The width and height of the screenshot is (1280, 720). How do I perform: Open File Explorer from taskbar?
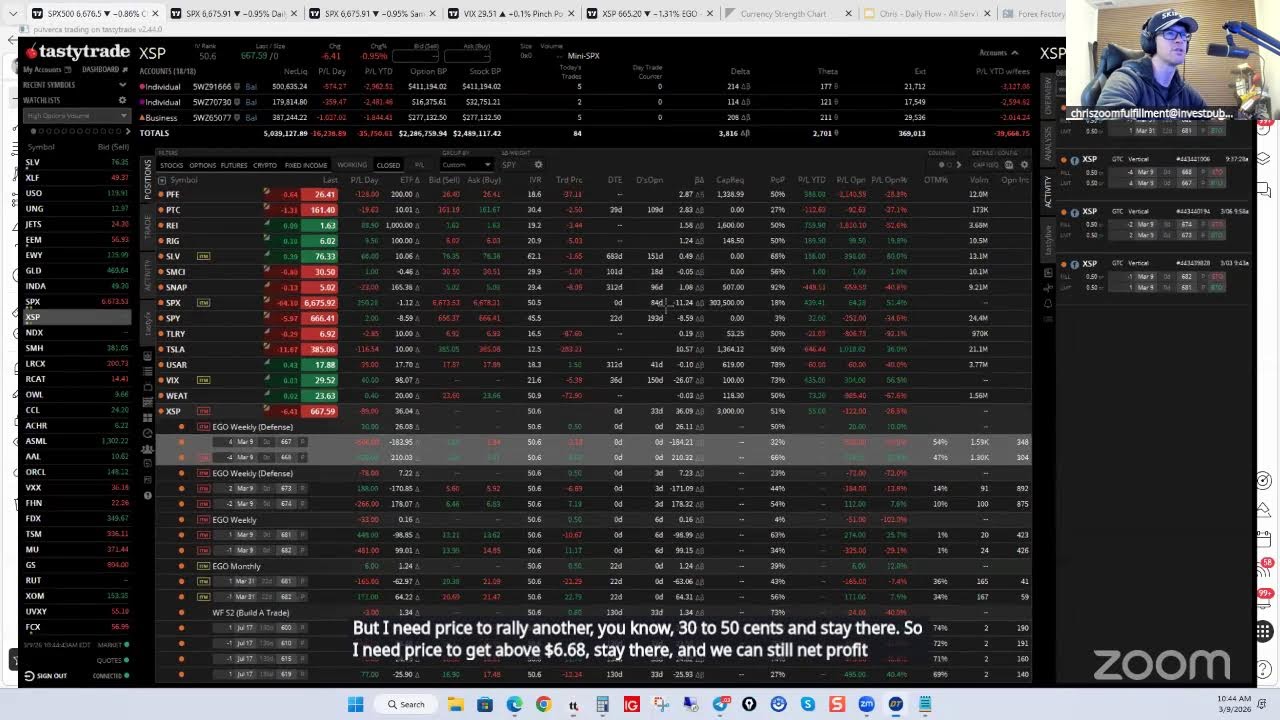pyautogui.click(x=455, y=704)
